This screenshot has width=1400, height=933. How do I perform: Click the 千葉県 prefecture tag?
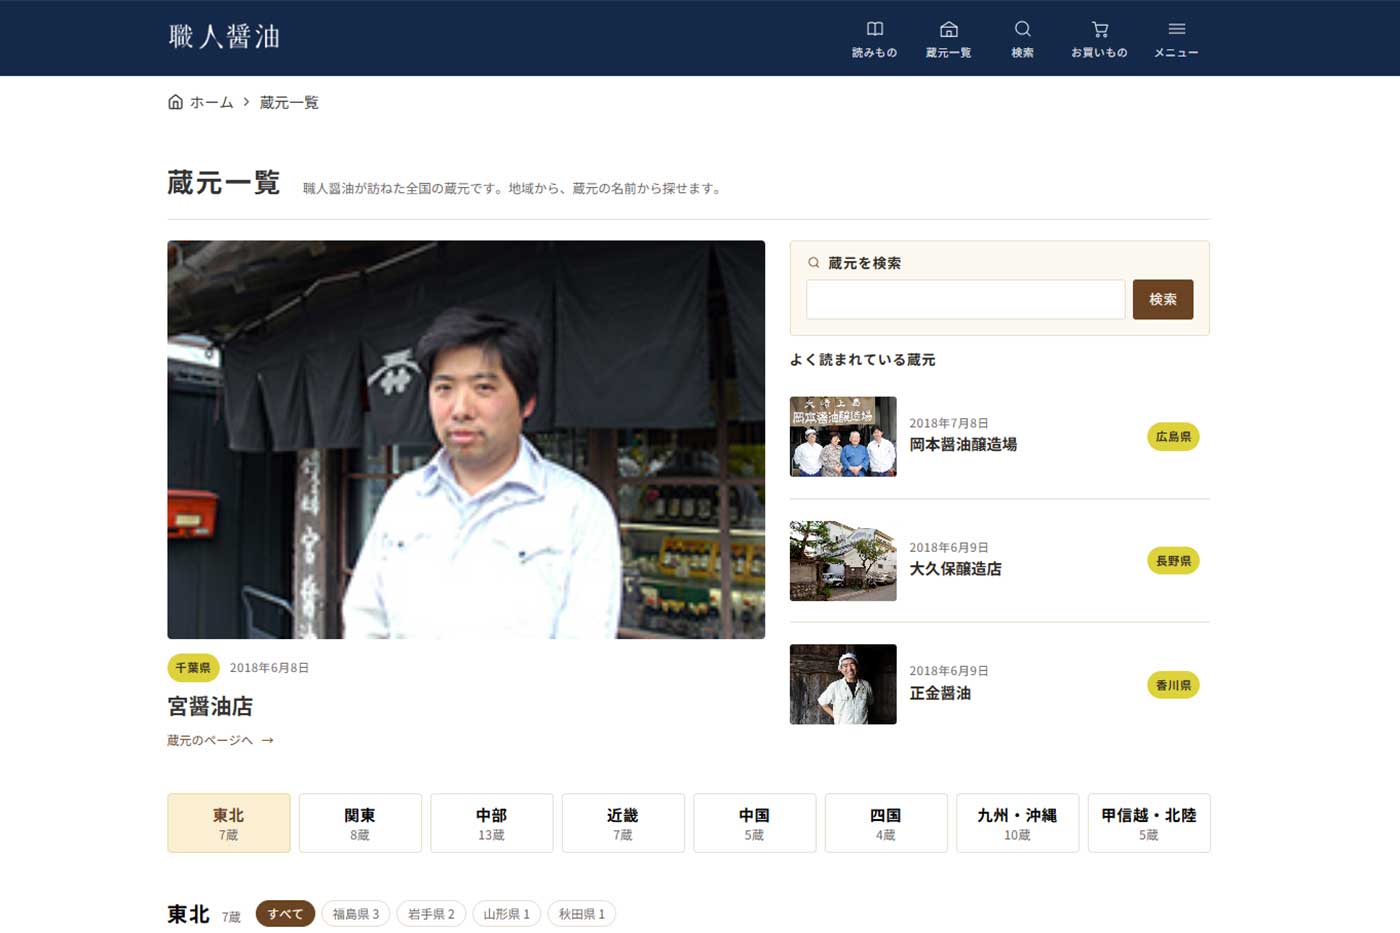pos(193,668)
